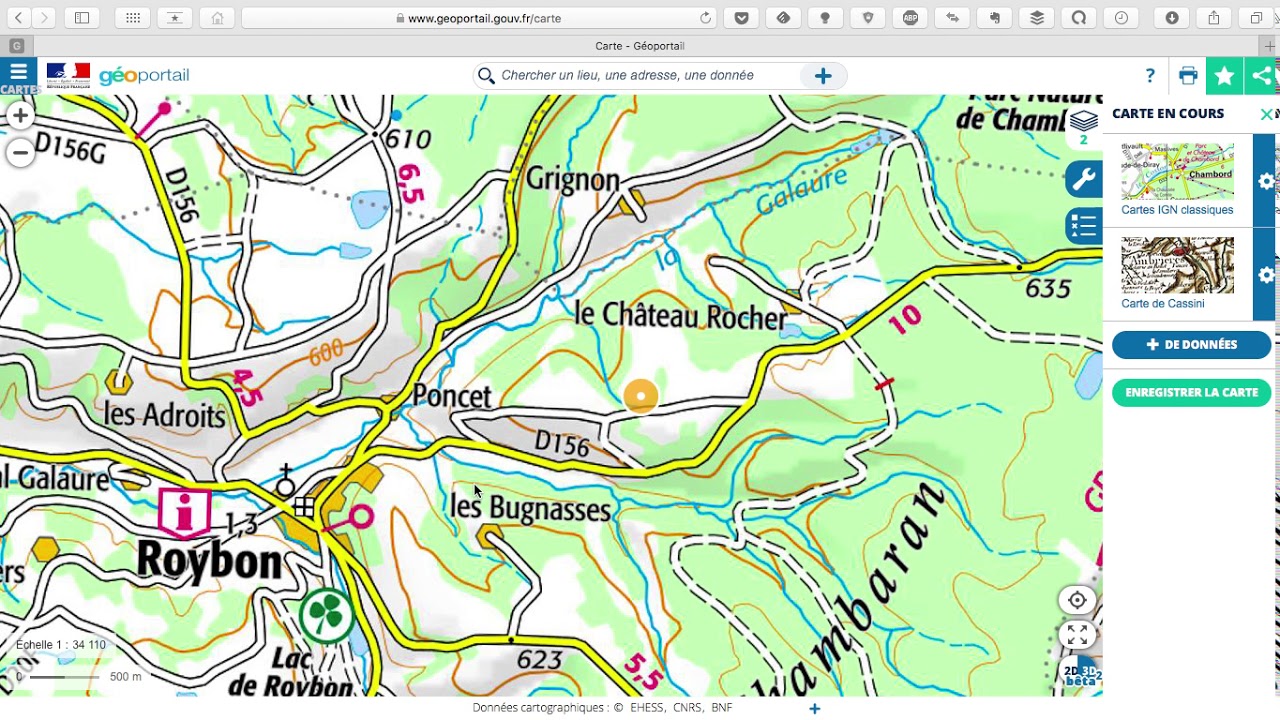Open the browser share menu
Viewport: 1280px width, 720px height.
1213,18
